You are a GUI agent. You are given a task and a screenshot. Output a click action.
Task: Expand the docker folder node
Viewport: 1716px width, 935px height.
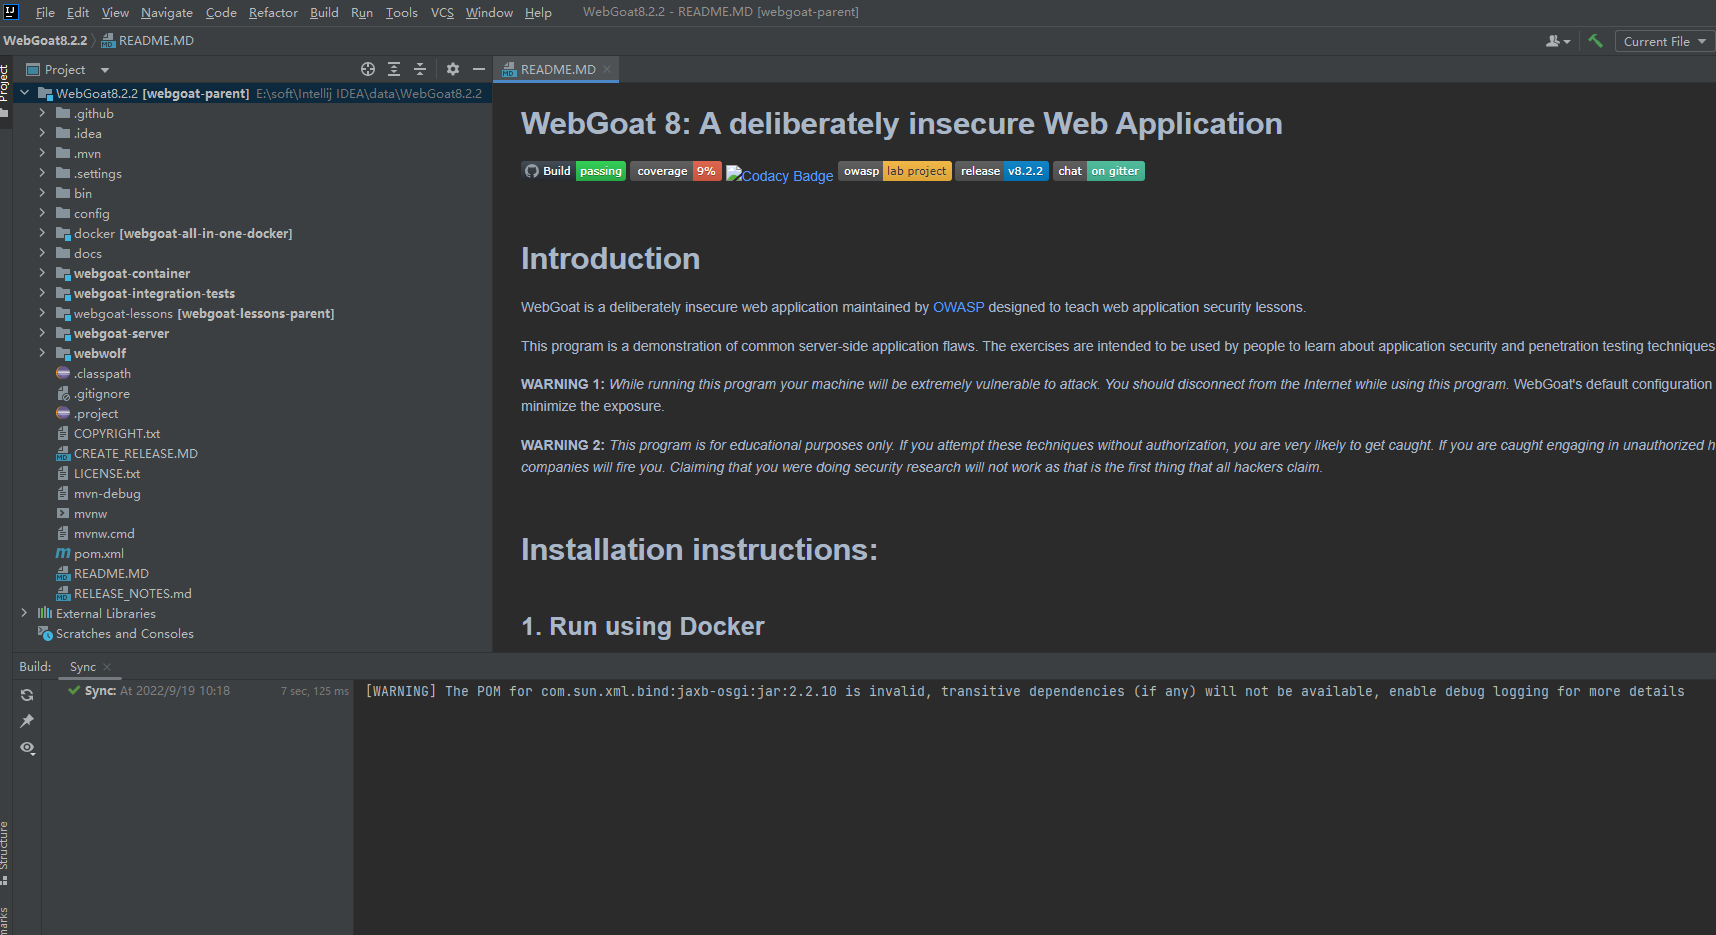click(x=42, y=233)
